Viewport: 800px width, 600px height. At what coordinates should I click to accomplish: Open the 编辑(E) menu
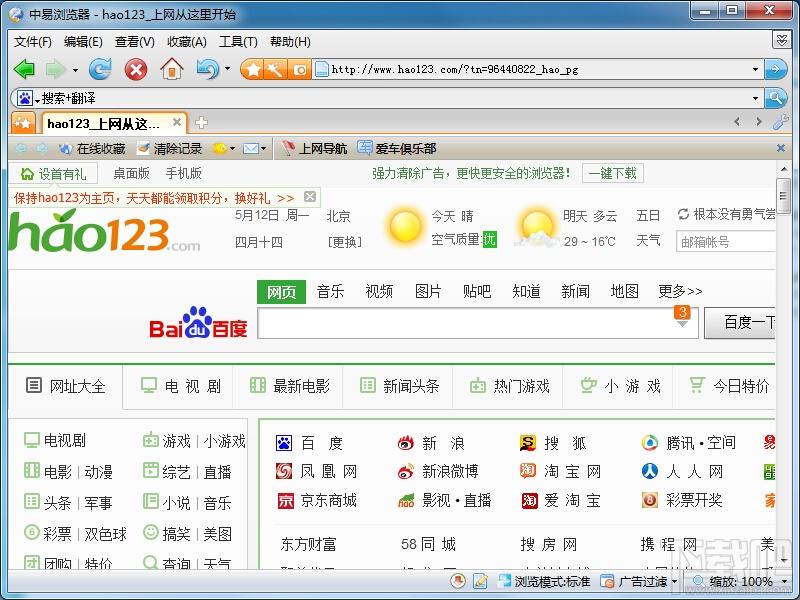point(83,42)
